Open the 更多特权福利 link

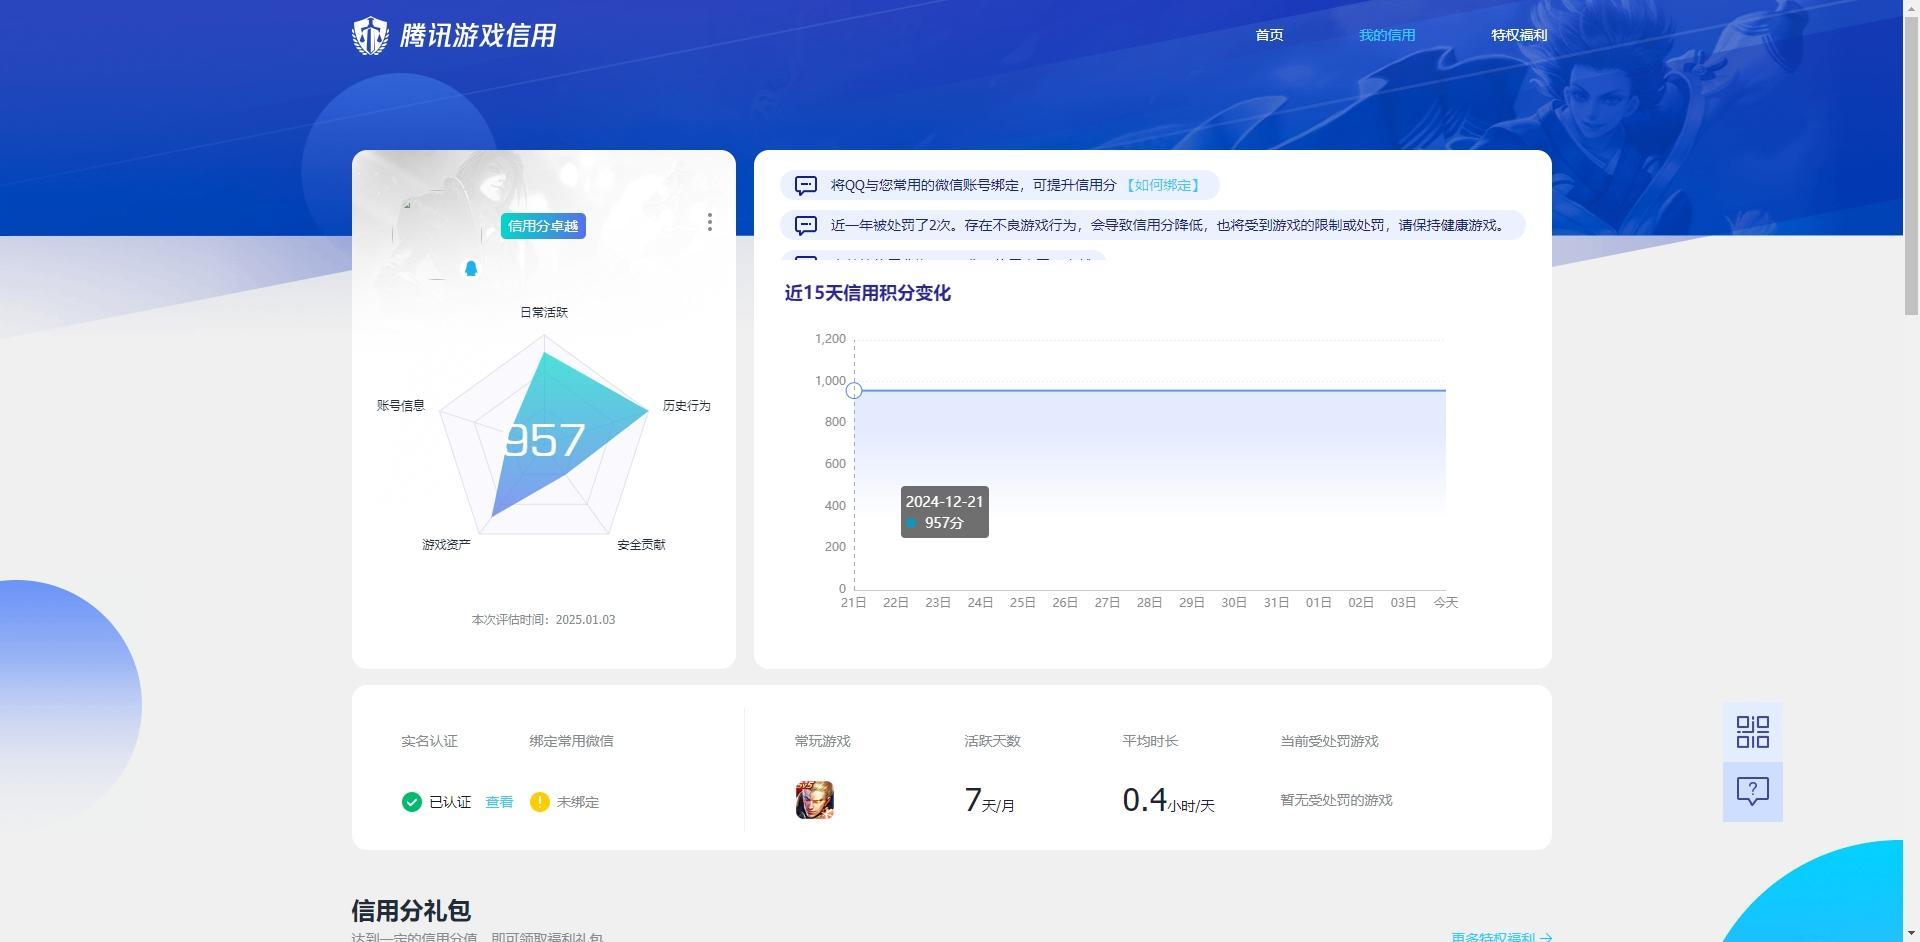1501,936
